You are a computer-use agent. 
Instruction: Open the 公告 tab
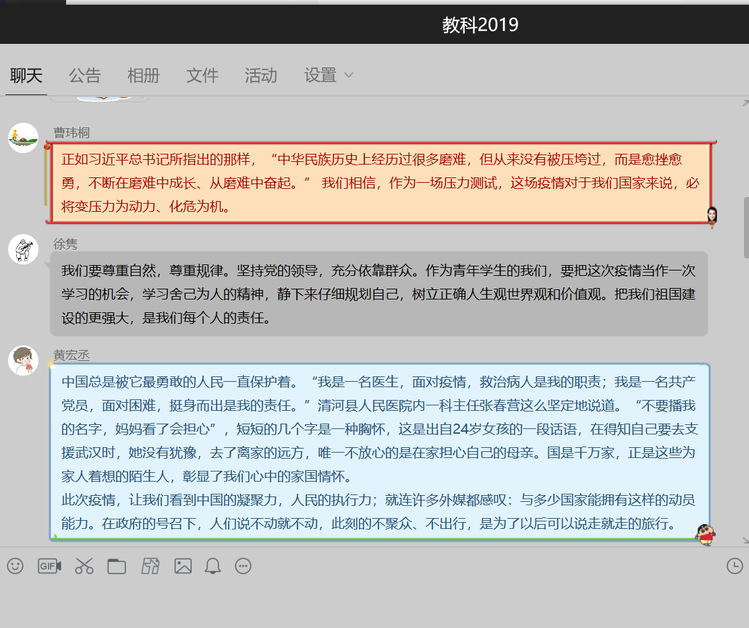click(85, 75)
